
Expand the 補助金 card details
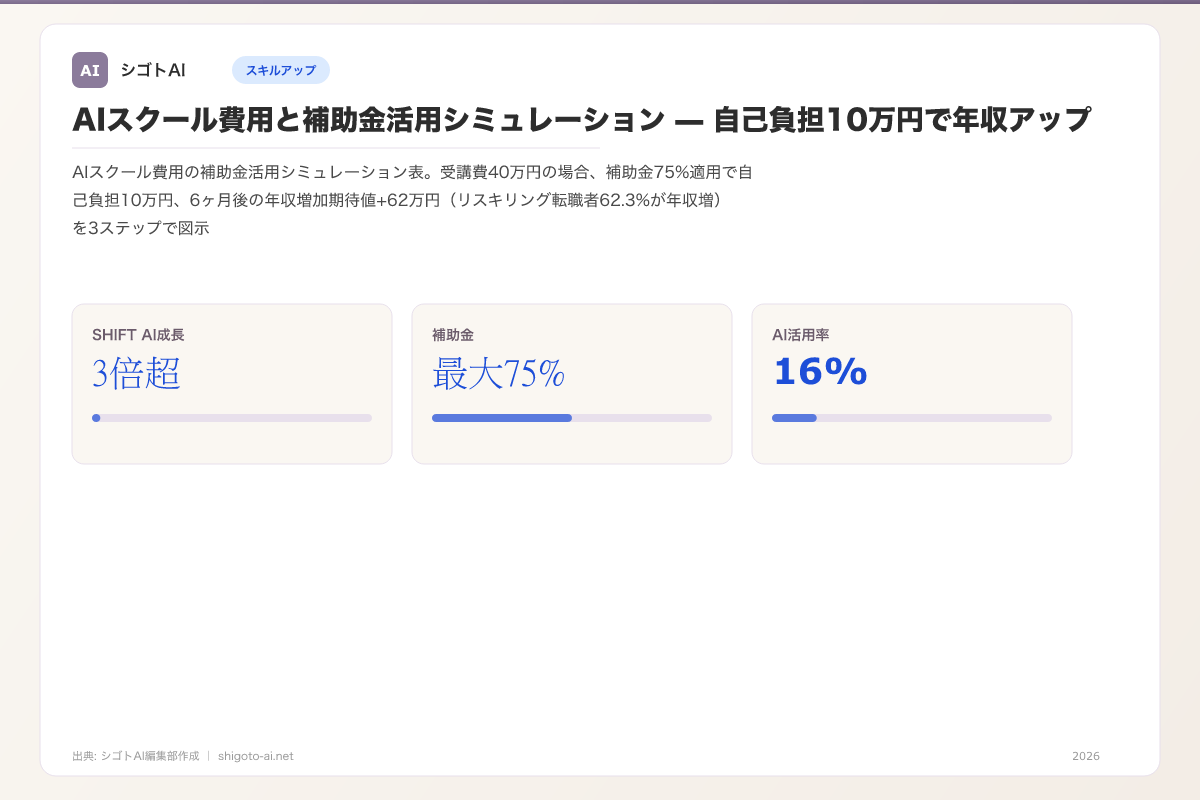pos(571,383)
